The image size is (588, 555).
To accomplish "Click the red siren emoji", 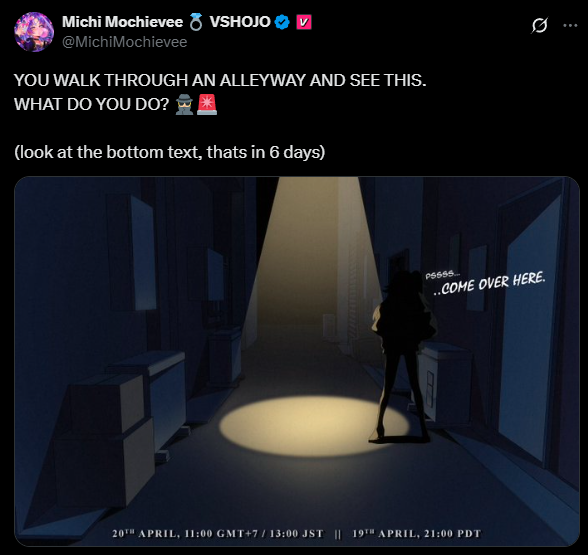I will 207,104.
